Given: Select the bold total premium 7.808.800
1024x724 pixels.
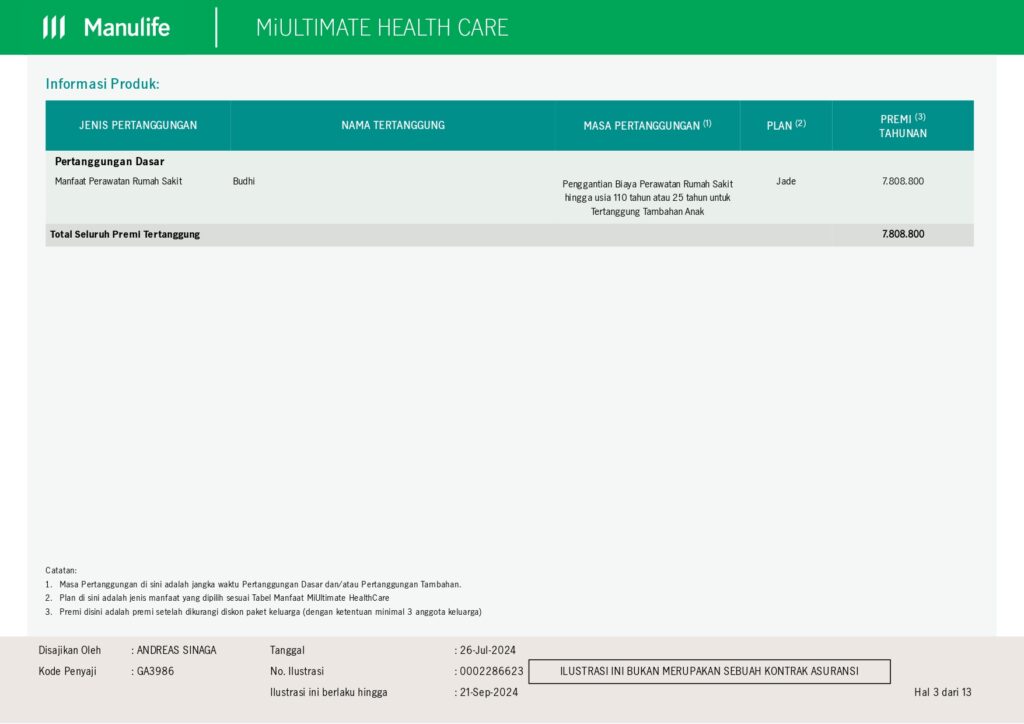Looking at the screenshot, I should [x=903, y=234].
